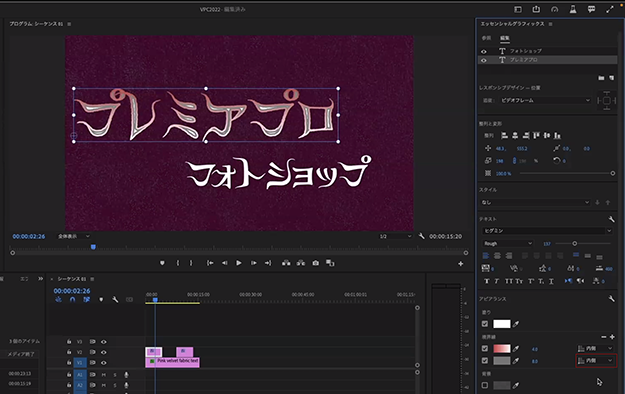Create new layer group folder icon
Screen dimensions: 625x394
601,78
